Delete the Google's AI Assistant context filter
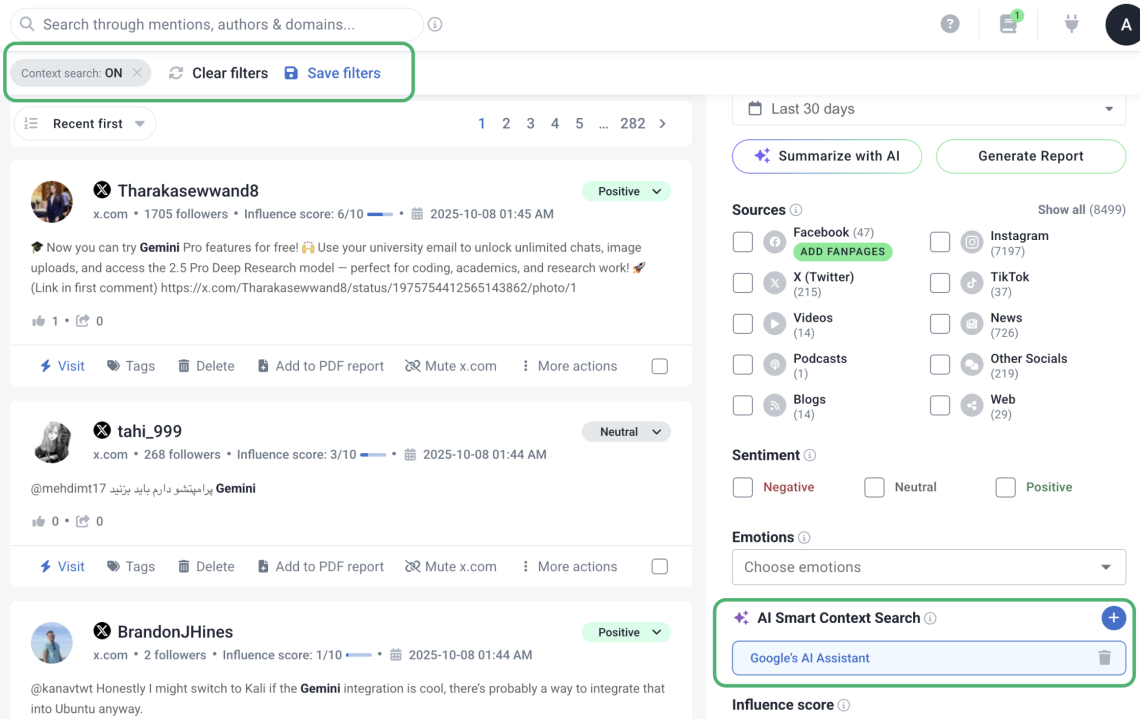The height and width of the screenshot is (719, 1140). (1104, 658)
